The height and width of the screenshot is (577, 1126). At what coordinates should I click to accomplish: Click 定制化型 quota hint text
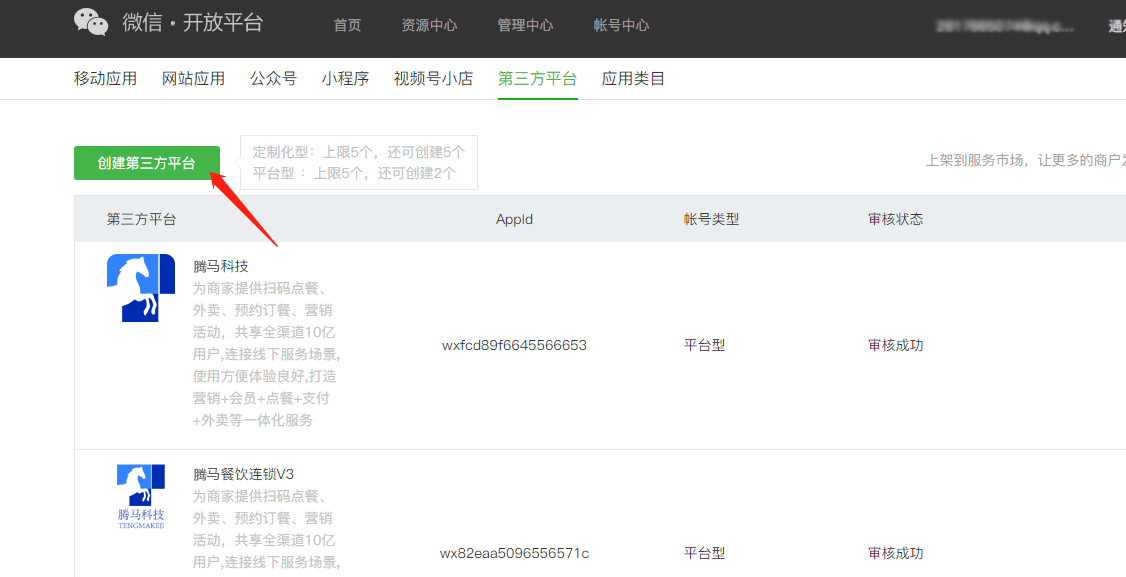(359, 152)
